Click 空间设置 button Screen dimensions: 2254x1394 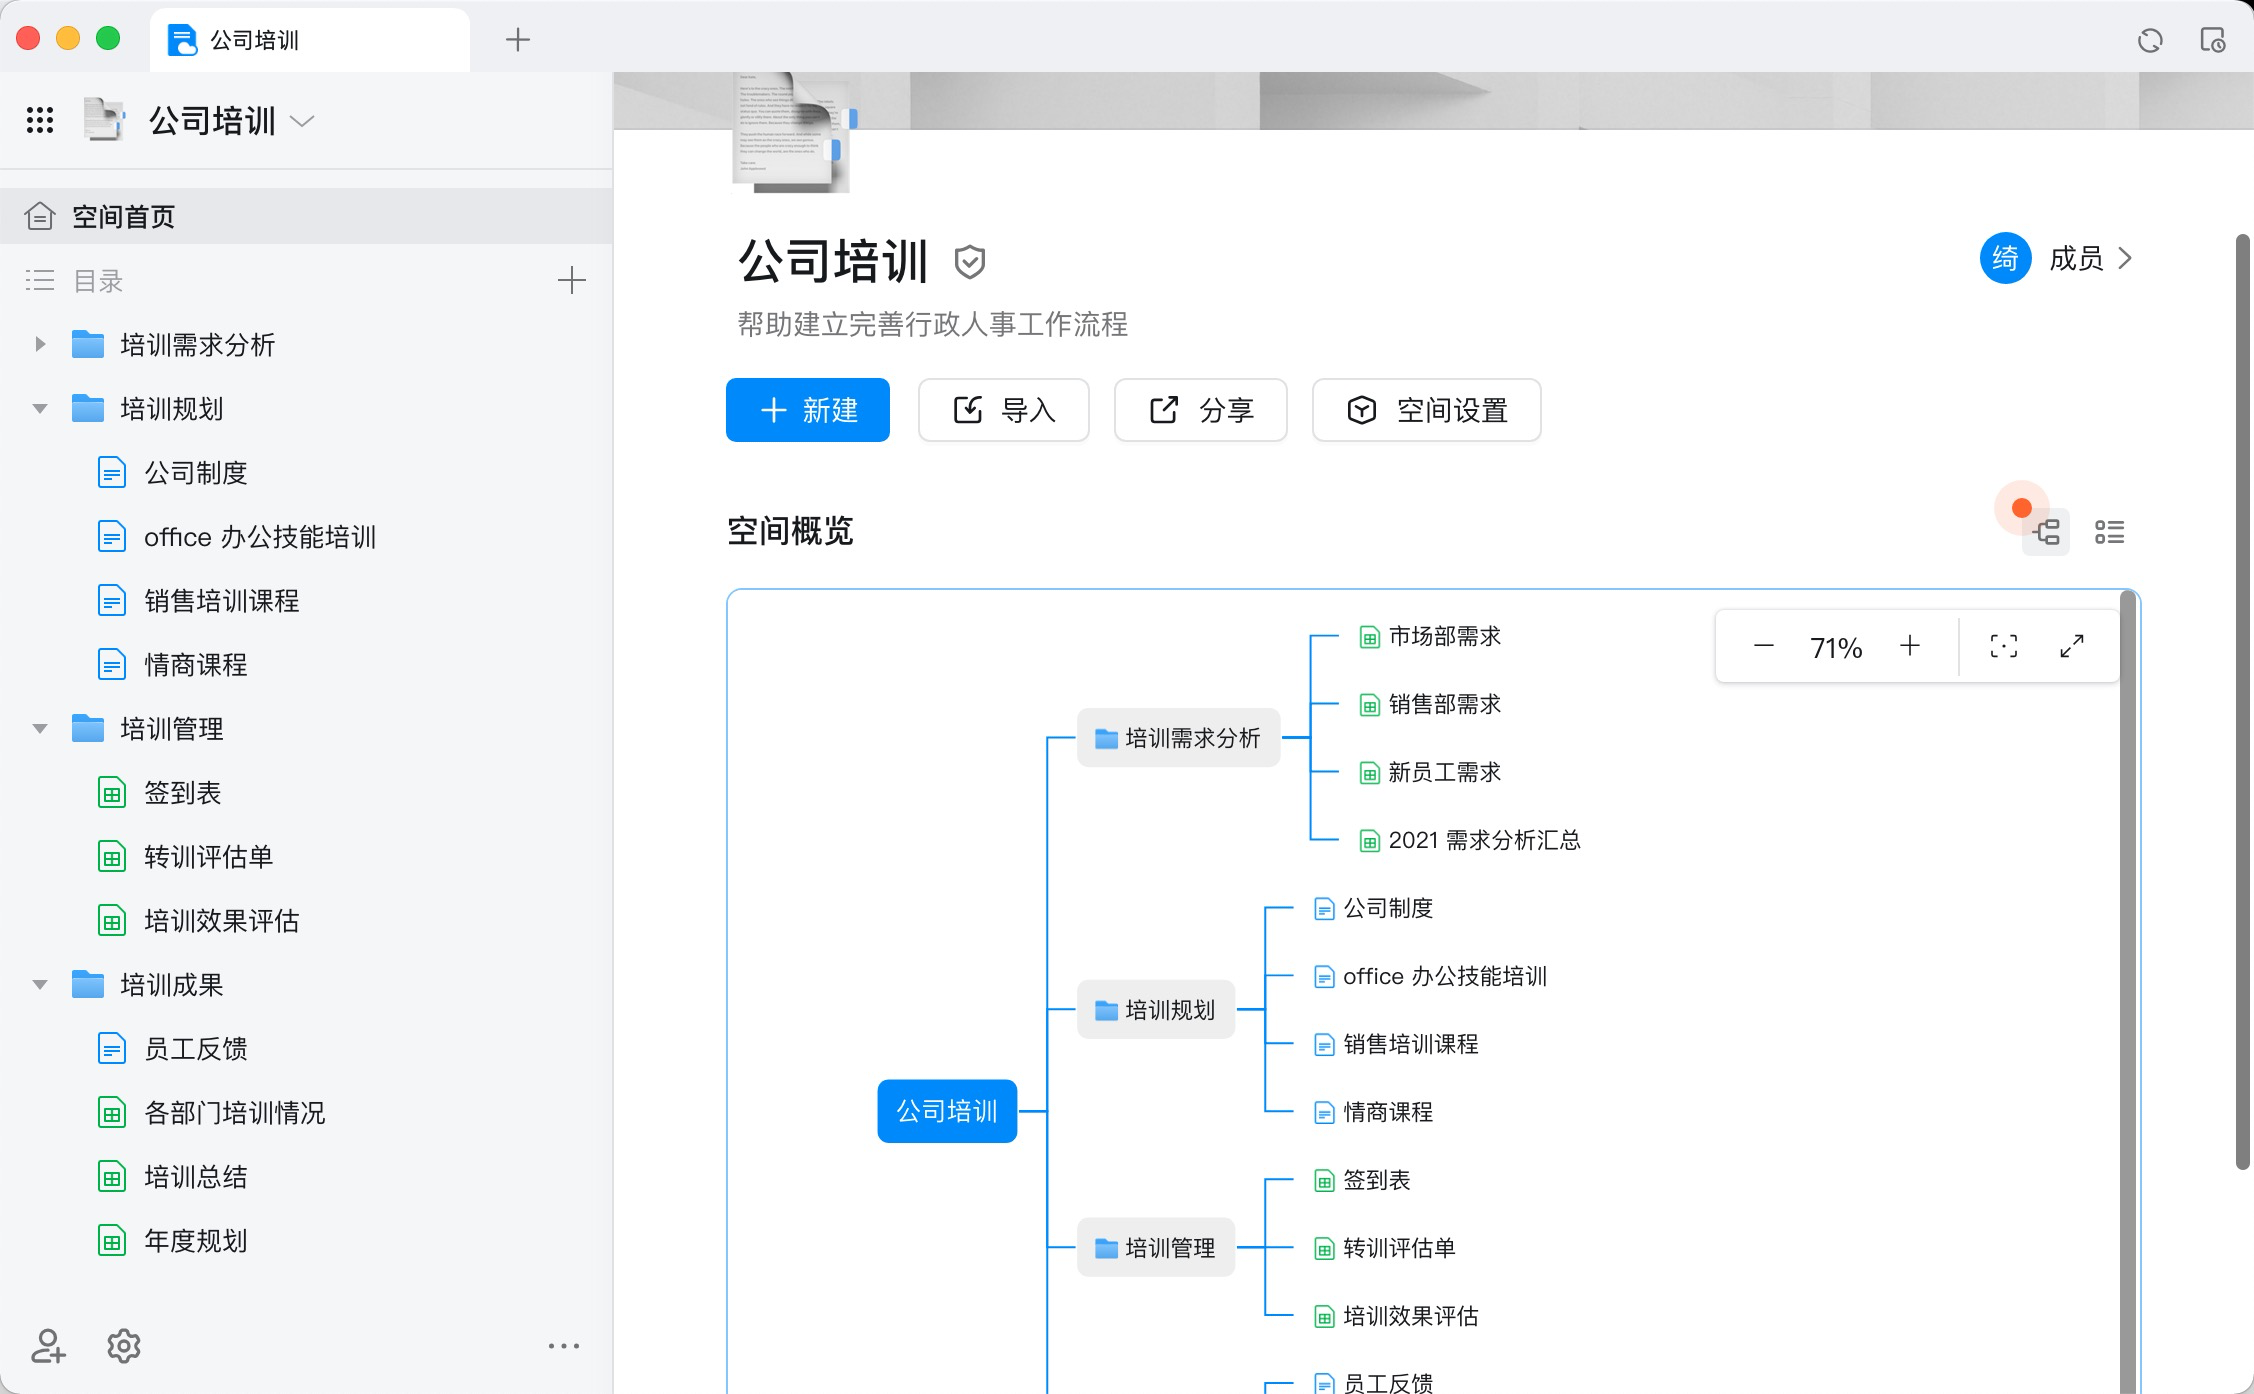[1426, 410]
